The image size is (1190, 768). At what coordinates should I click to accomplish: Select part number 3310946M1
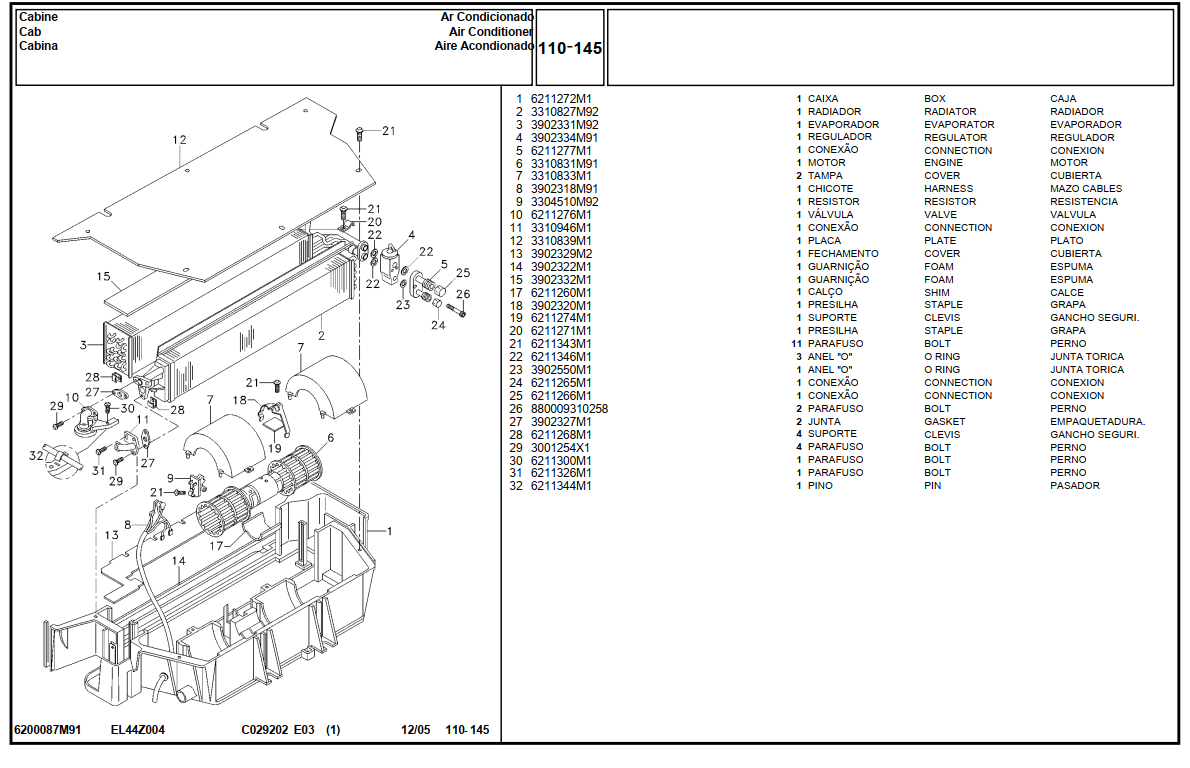561,228
